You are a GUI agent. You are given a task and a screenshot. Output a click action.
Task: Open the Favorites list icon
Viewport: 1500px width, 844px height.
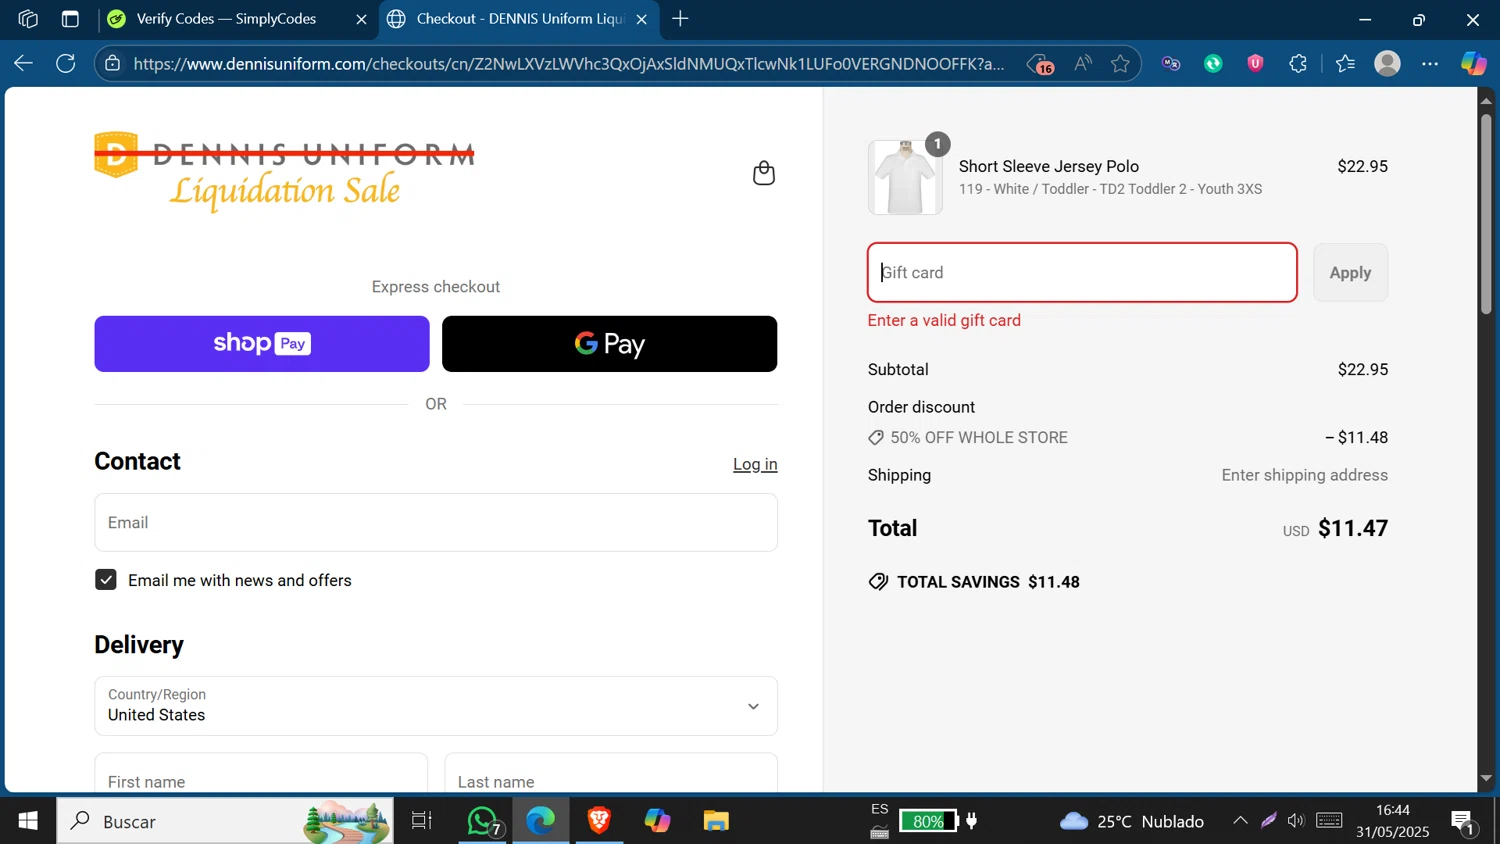[1345, 63]
